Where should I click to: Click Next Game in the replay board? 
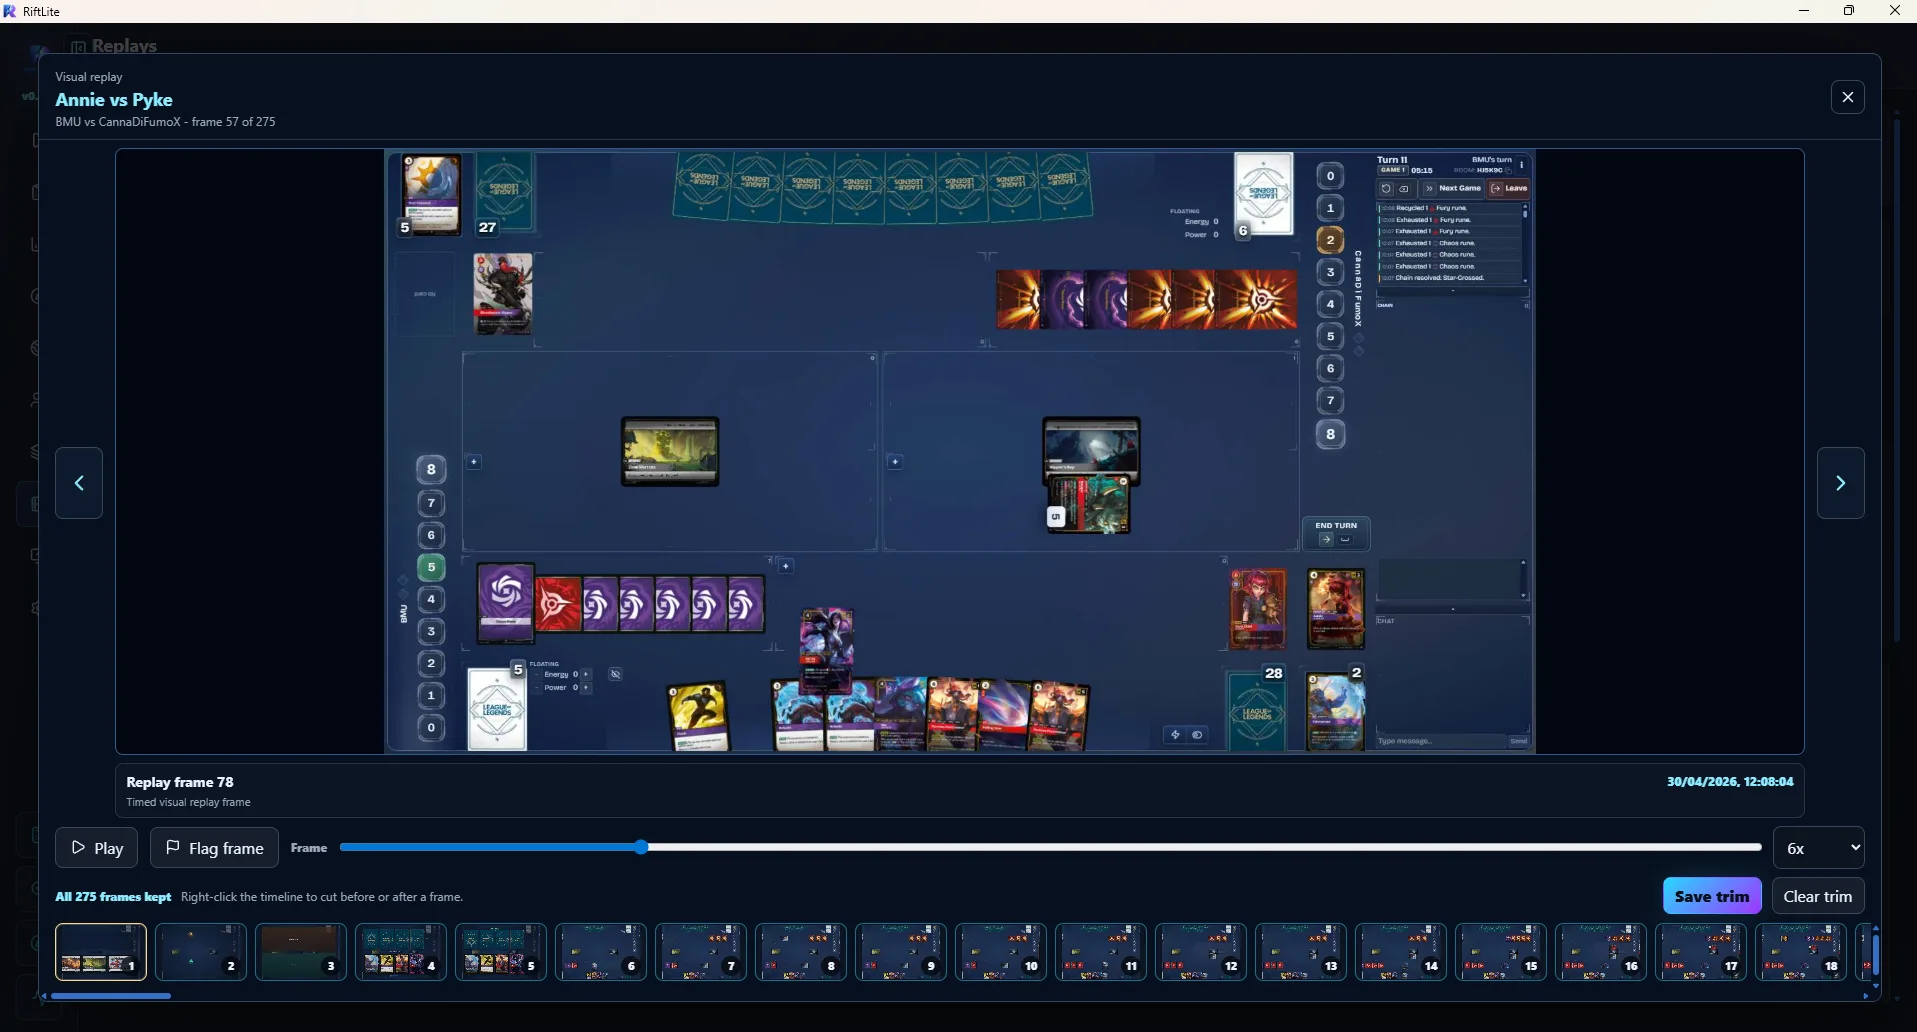click(x=1453, y=188)
